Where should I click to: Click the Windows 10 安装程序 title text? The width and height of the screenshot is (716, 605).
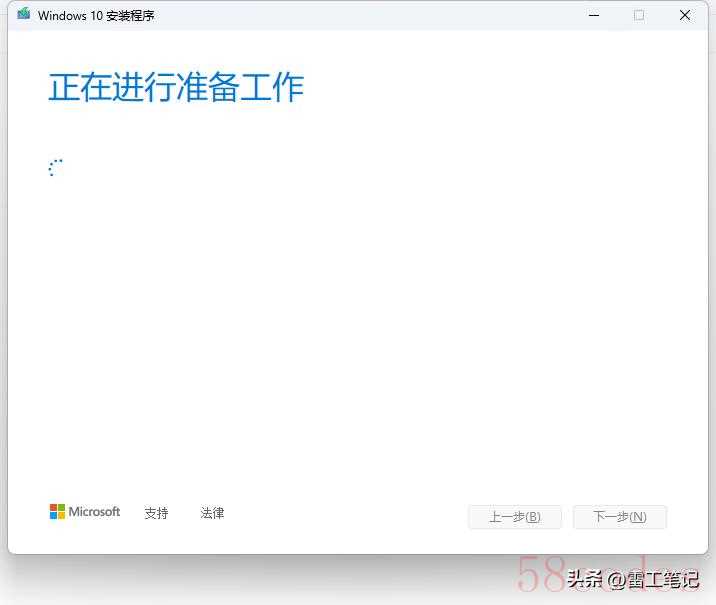(96, 16)
